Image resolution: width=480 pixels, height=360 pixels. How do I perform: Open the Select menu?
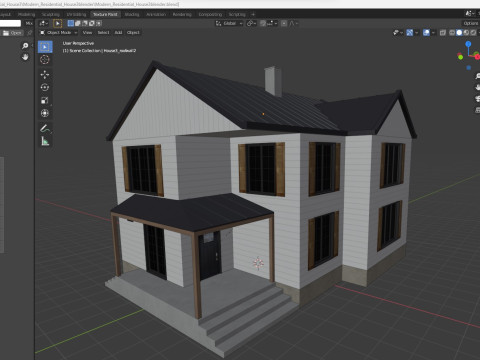tap(103, 33)
